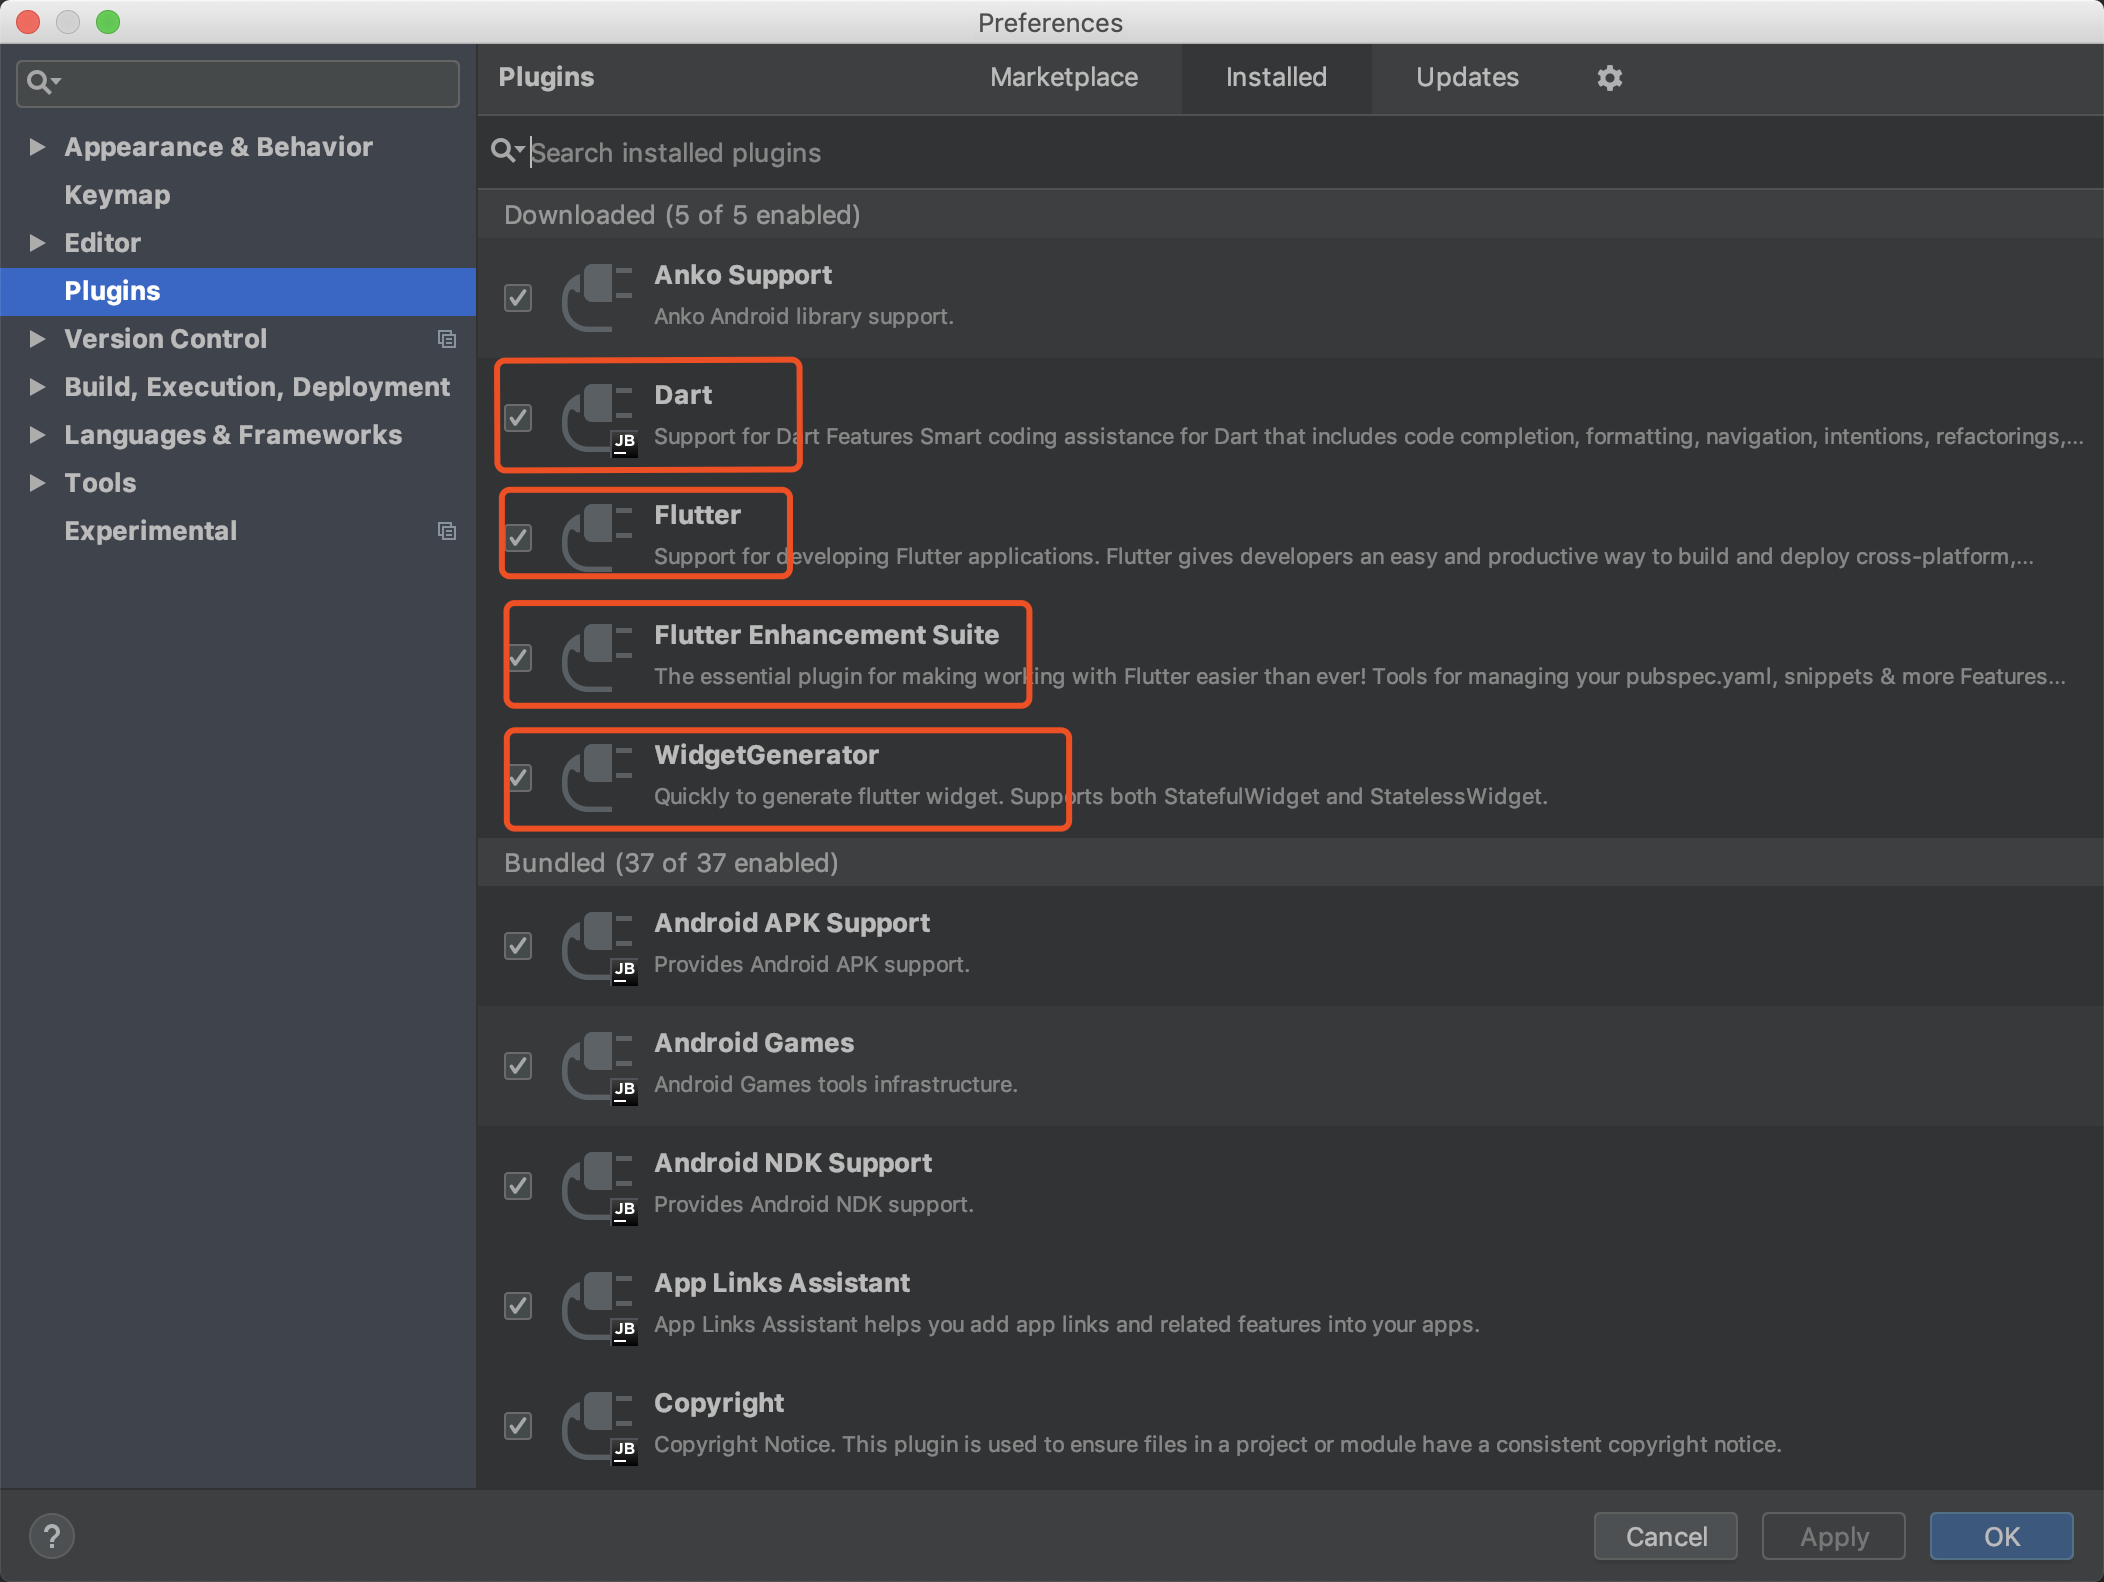The width and height of the screenshot is (2104, 1582).
Task: Expand Appearance & Behavior tree node
Action: point(38,147)
